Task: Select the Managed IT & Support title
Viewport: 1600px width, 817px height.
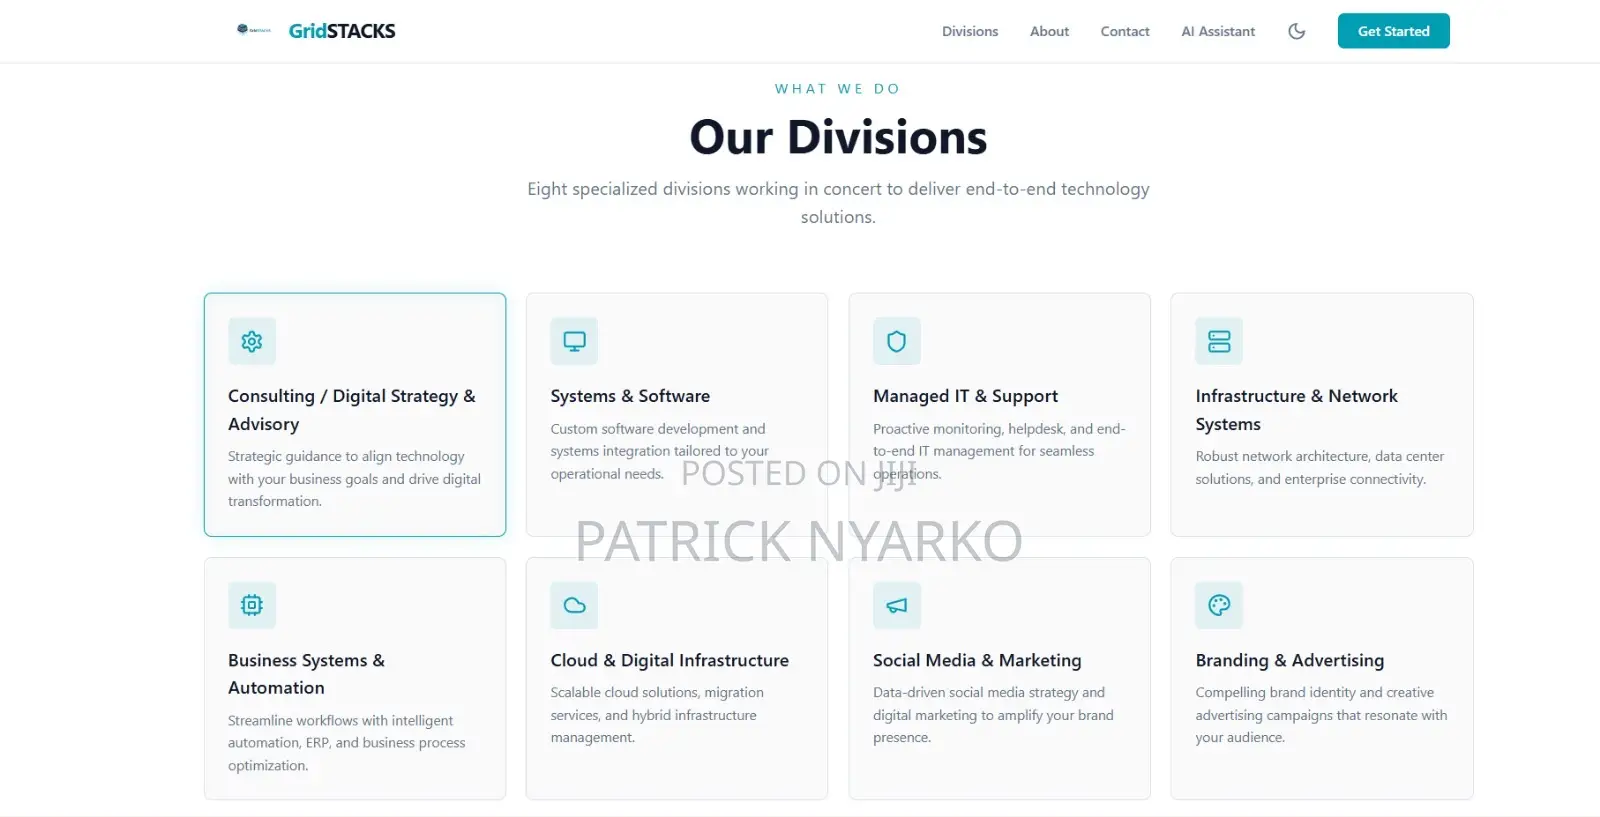Action: click(965, 396)
